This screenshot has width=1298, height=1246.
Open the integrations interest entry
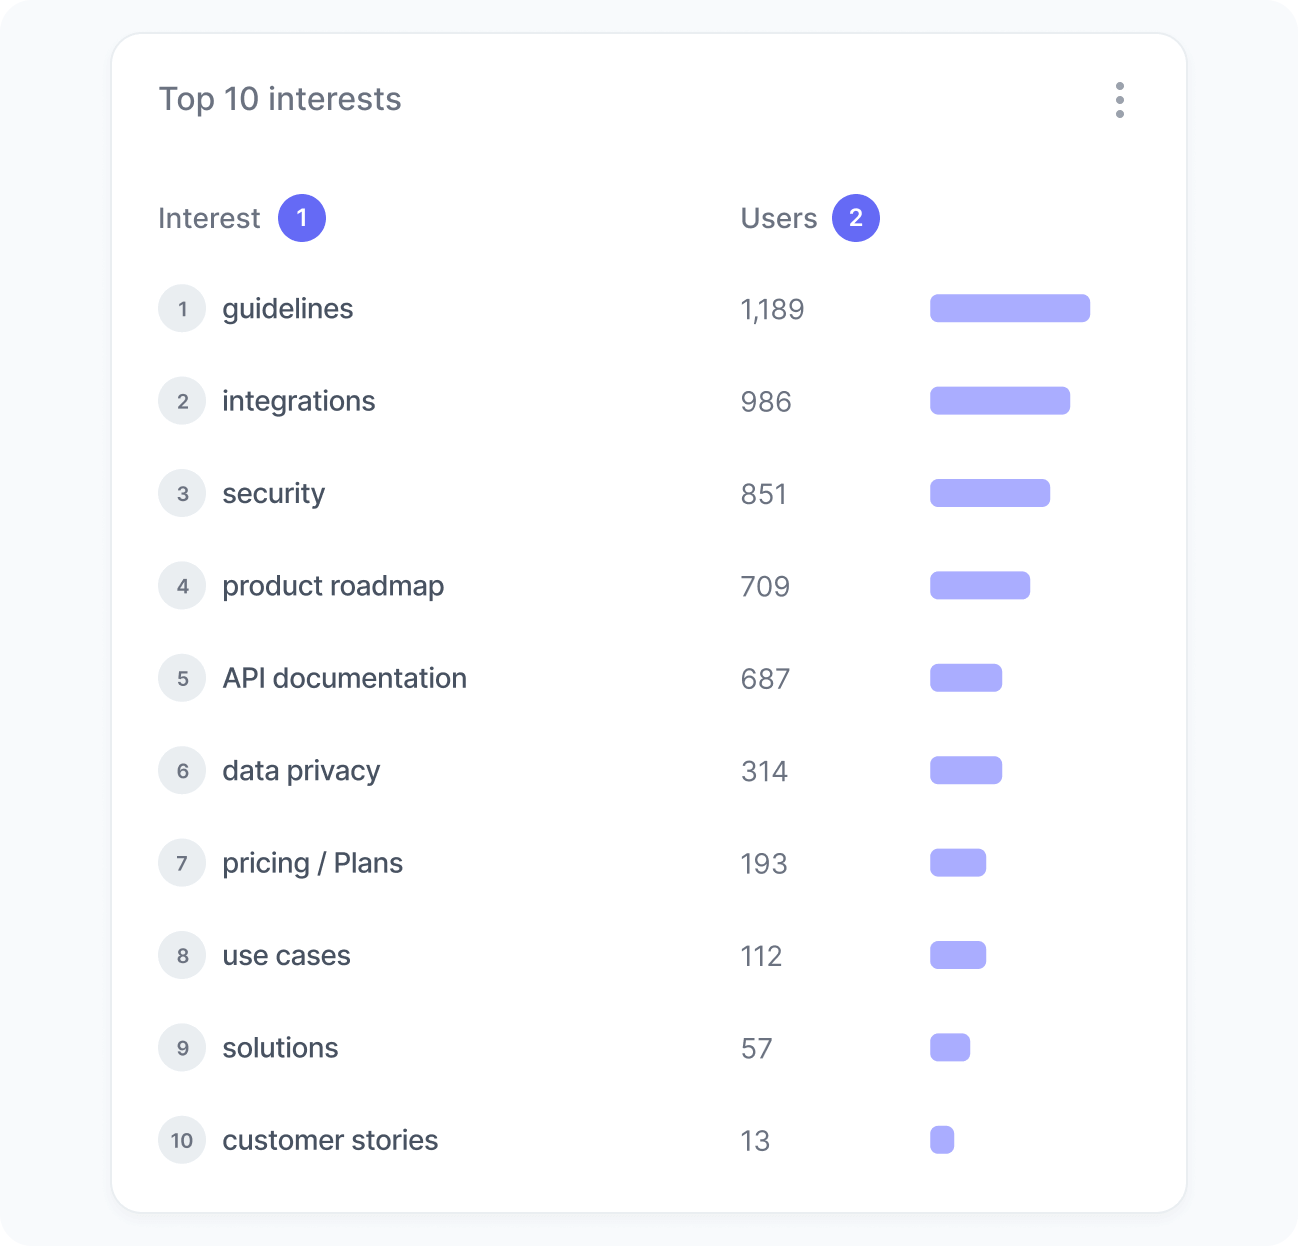[x=299, y=401]
